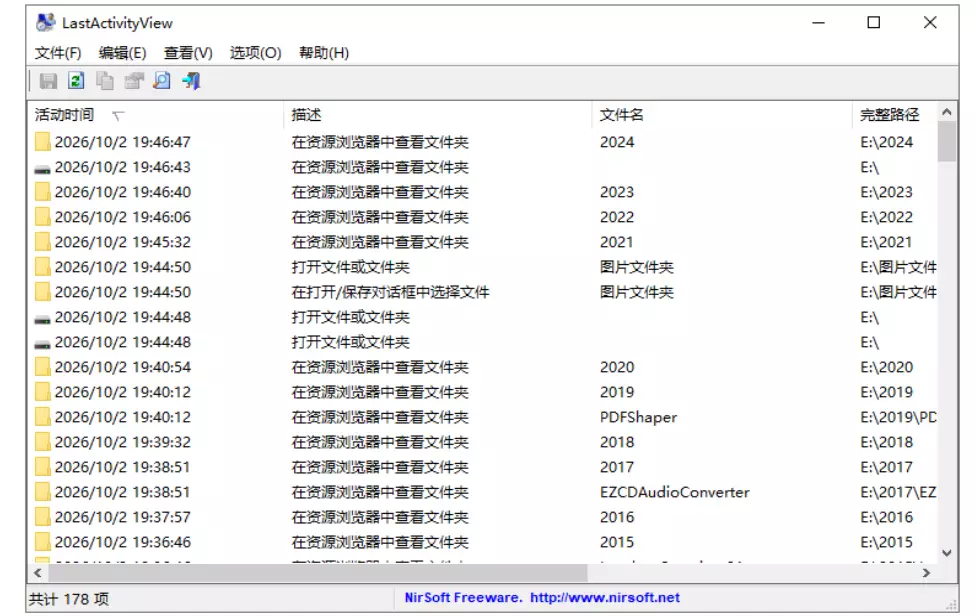Click the folder icon of the 19:37:57 row

click(42, 517)
